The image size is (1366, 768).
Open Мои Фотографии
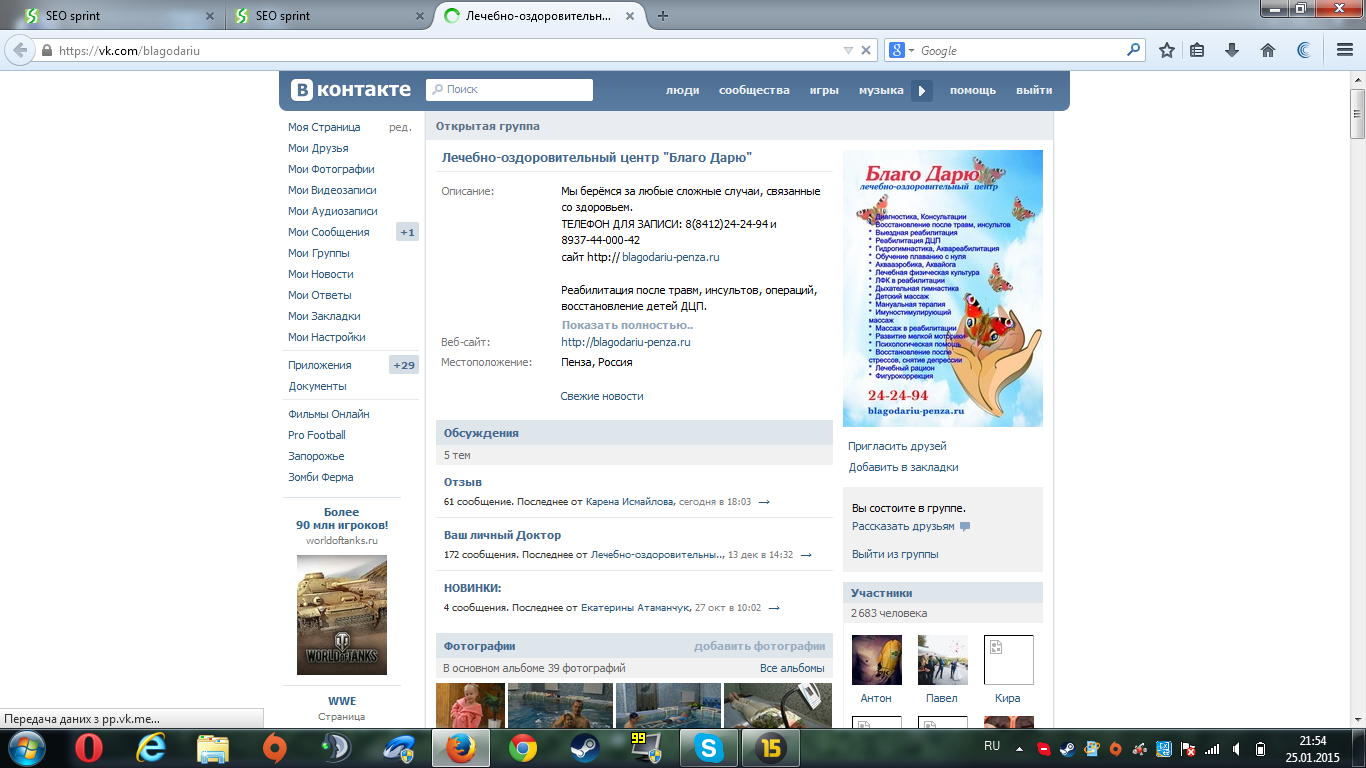point(331,169)
